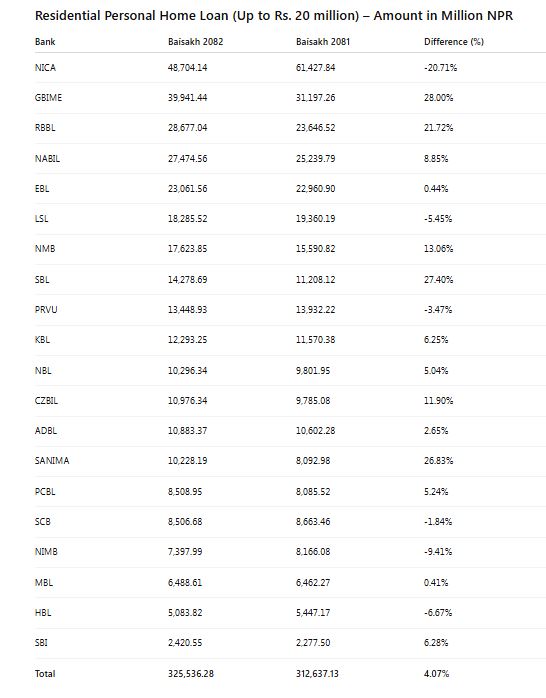
Task: Click the CZBIL bank row label
Action: coord(46,401)
